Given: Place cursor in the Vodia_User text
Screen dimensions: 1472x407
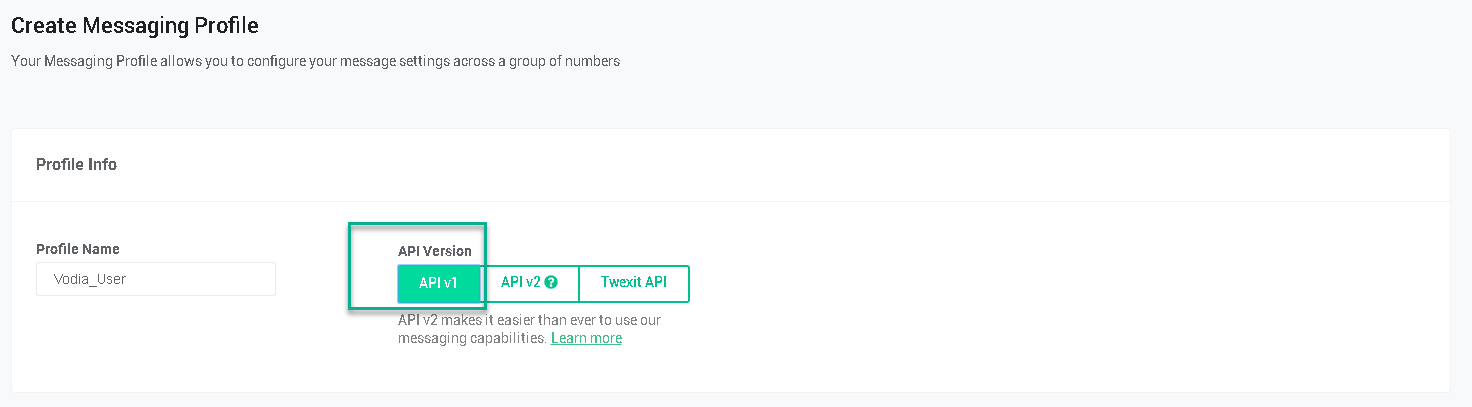Looking at the screenshot, I should point(90,279).
